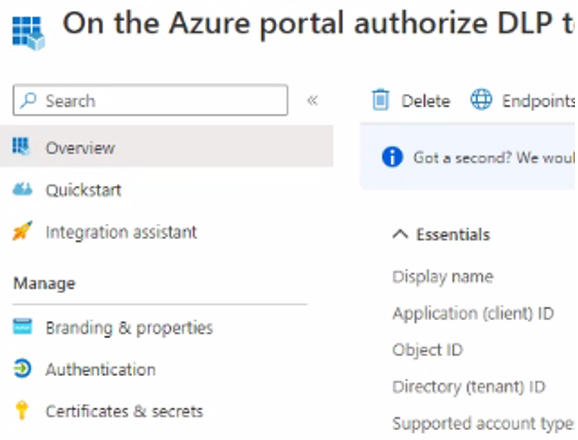578x440 pixels.
Task: Click the magnifier icon in search box
Action: click(28, 100)
